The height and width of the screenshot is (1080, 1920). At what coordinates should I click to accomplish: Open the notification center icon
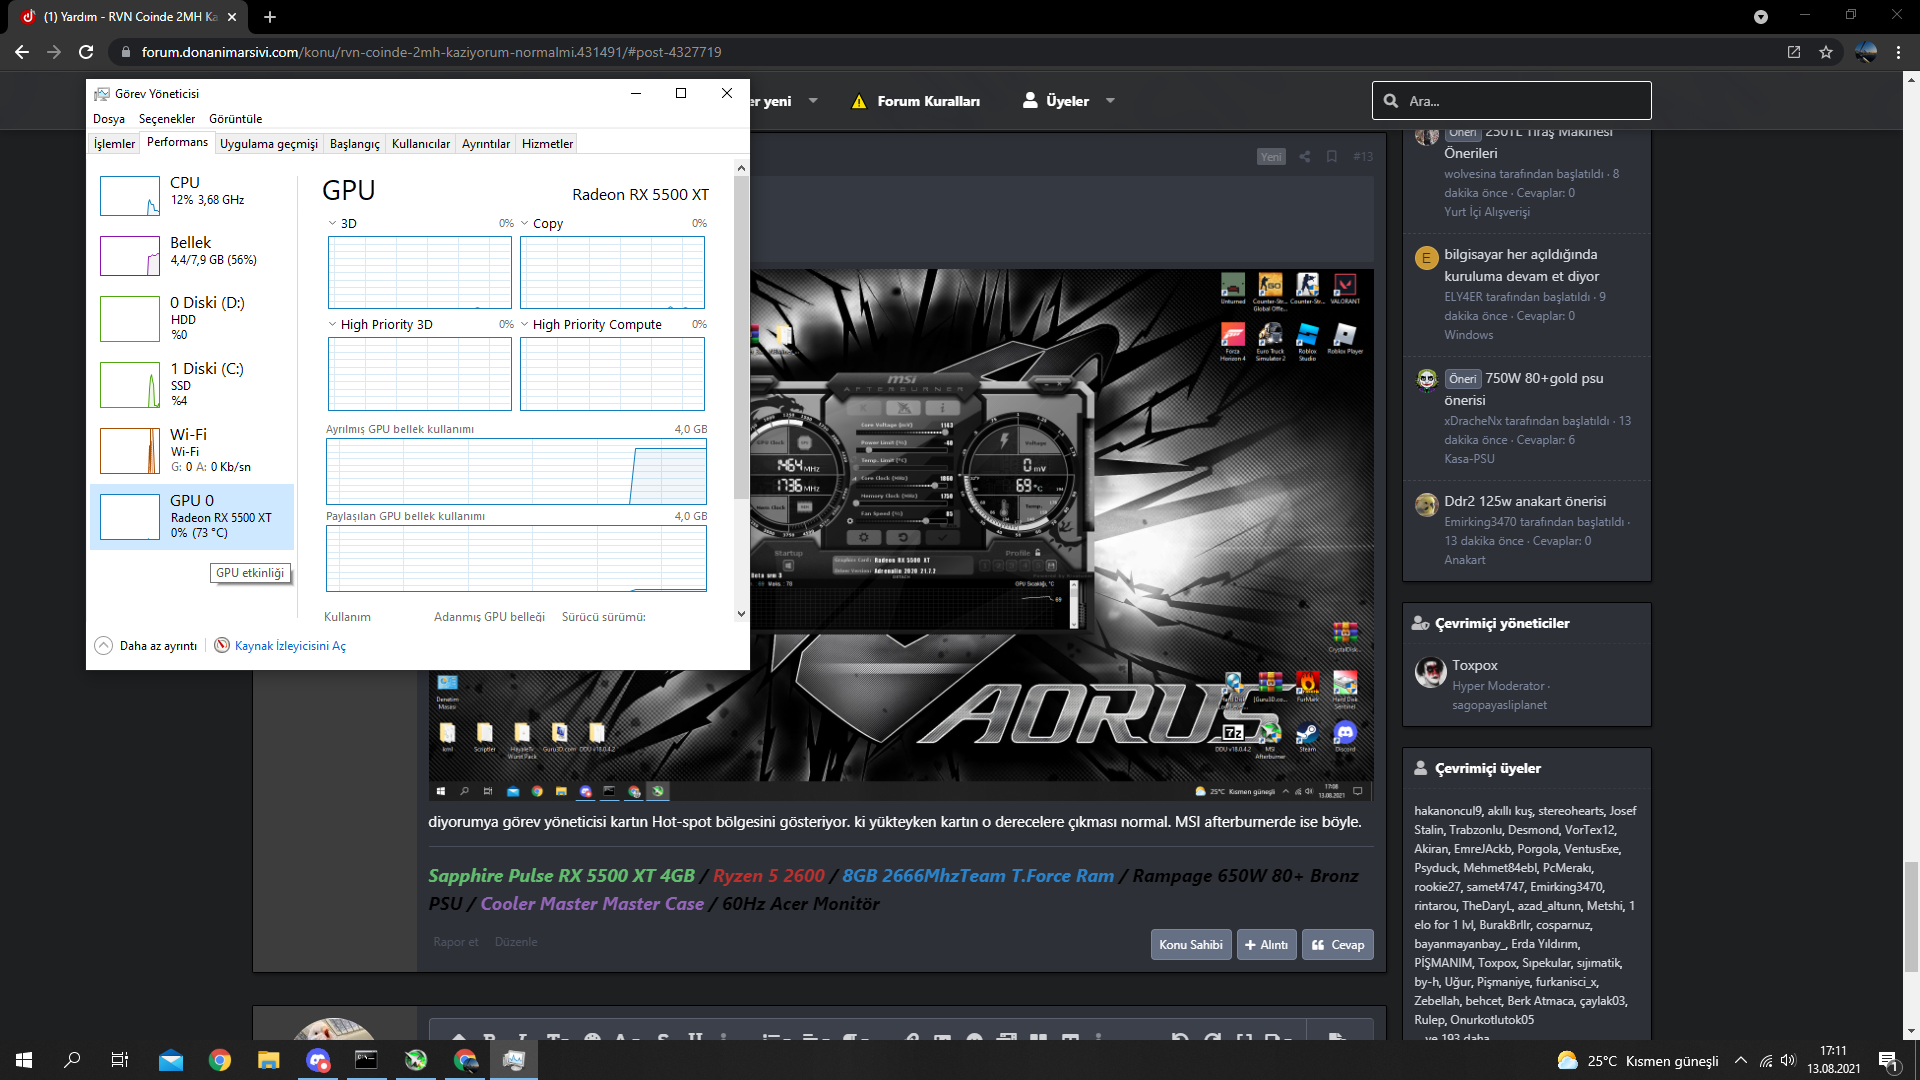tap(1888, 1060)
